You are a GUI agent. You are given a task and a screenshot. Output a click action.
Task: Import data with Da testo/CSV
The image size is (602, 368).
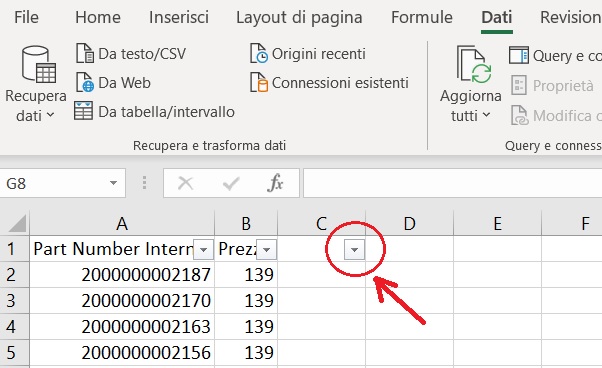pos(131,54)
